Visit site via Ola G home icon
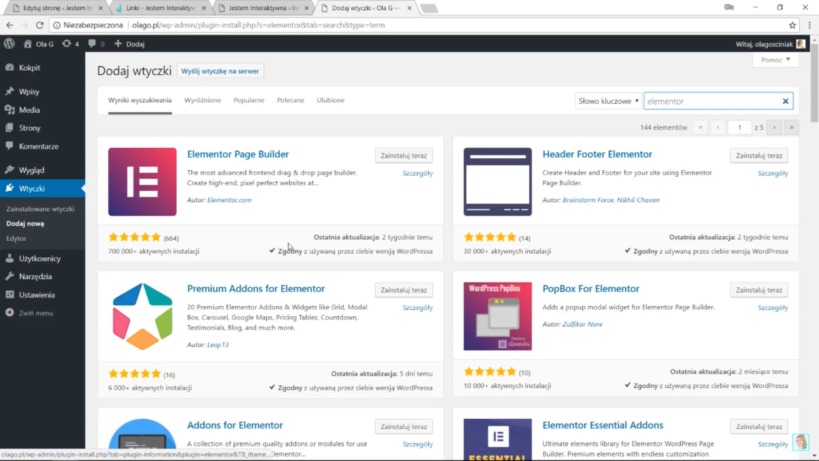This screenshot has width=819, height=461. [x=28, y=44]
